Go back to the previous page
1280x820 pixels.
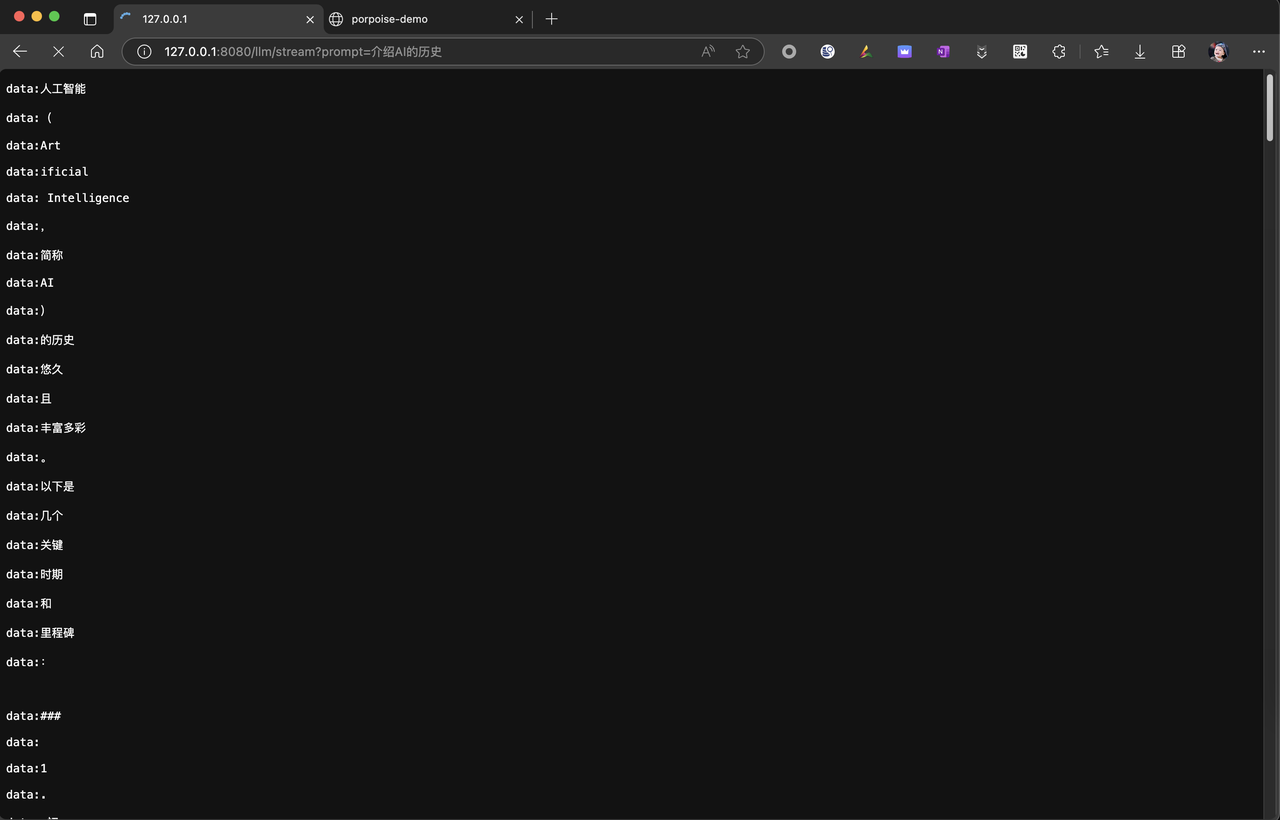click(x=20, y=52)
